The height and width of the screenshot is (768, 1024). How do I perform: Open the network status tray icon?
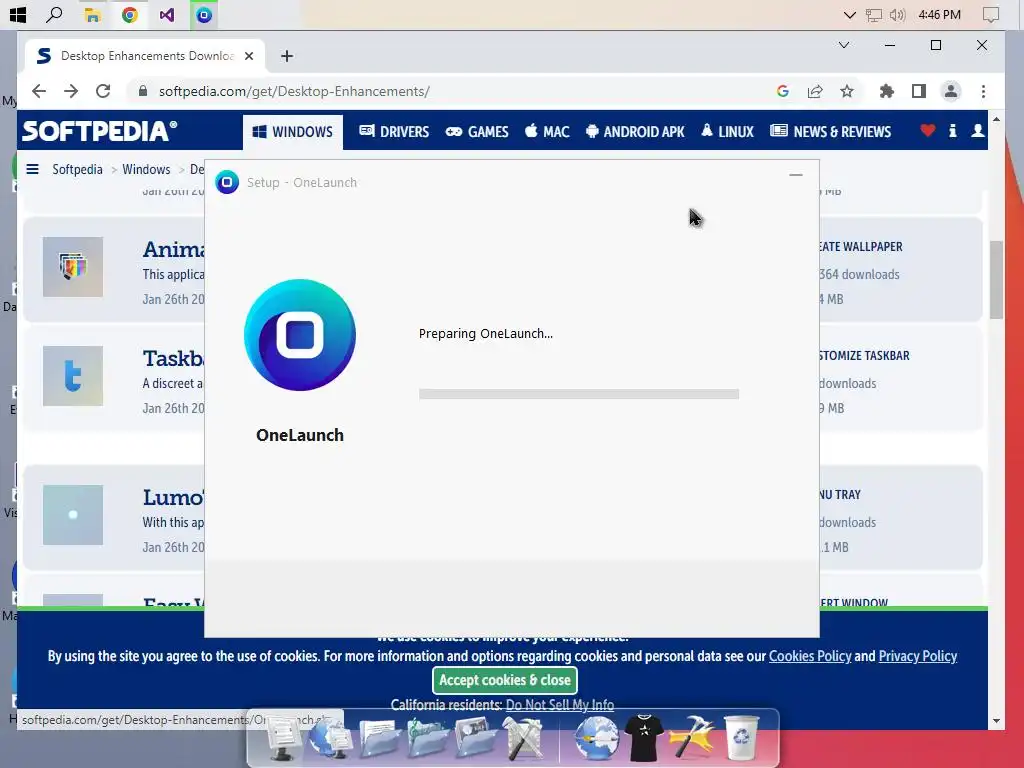pos(873,15)
